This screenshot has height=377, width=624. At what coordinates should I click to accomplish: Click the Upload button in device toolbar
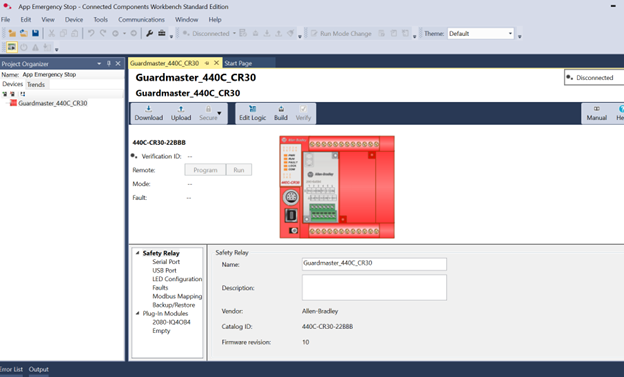pos(181,113)
